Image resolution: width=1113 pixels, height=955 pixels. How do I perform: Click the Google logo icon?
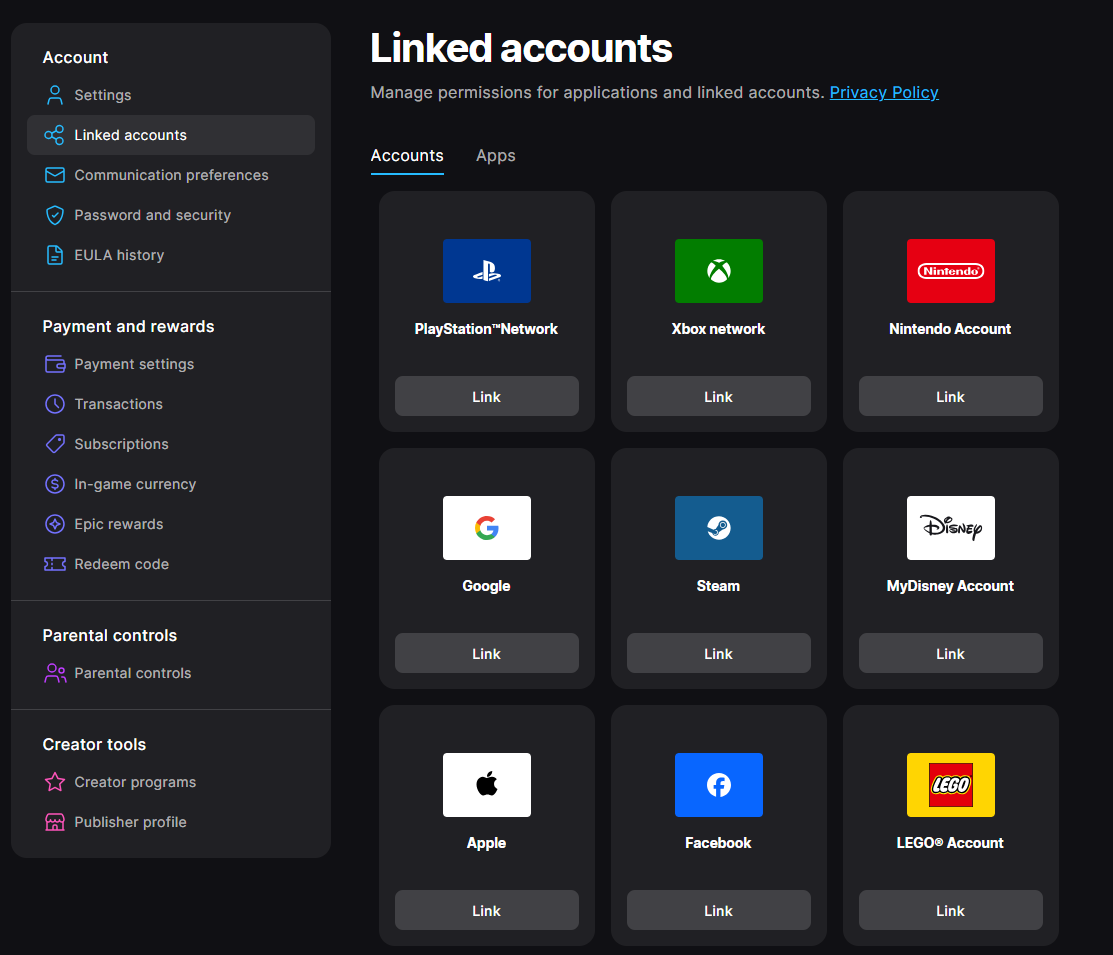click(486, 528)
